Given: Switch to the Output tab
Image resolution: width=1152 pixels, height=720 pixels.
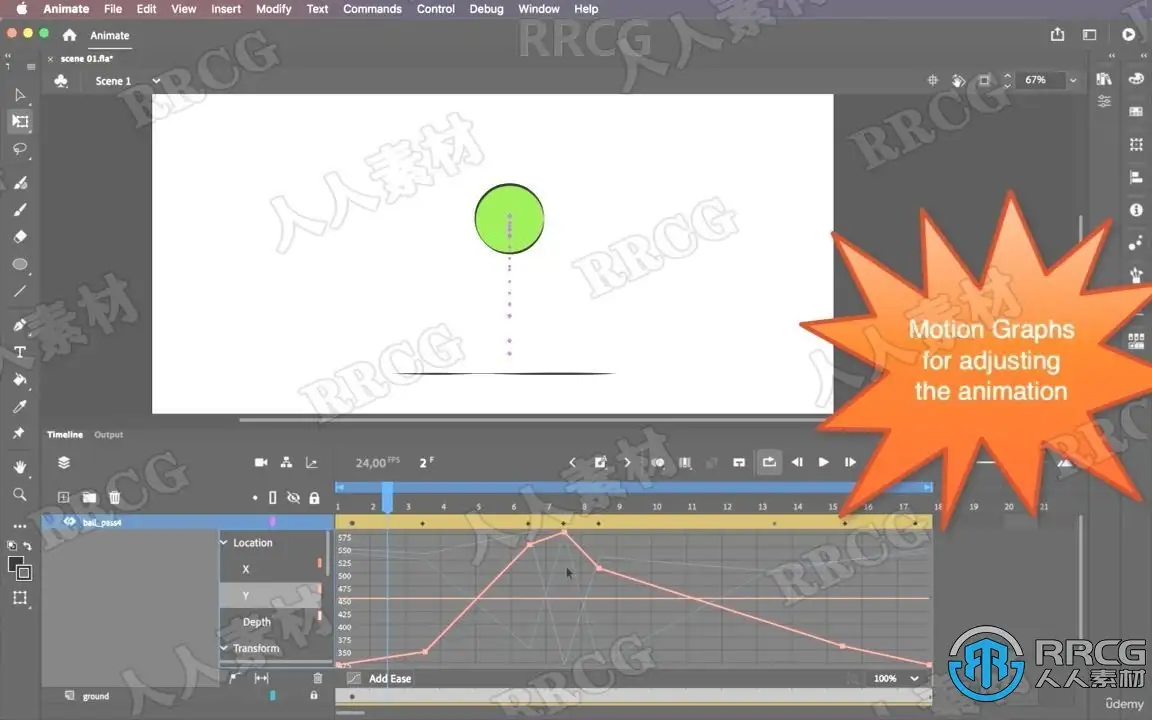Looking at the screenshot, I should click(x=109, y=434).
